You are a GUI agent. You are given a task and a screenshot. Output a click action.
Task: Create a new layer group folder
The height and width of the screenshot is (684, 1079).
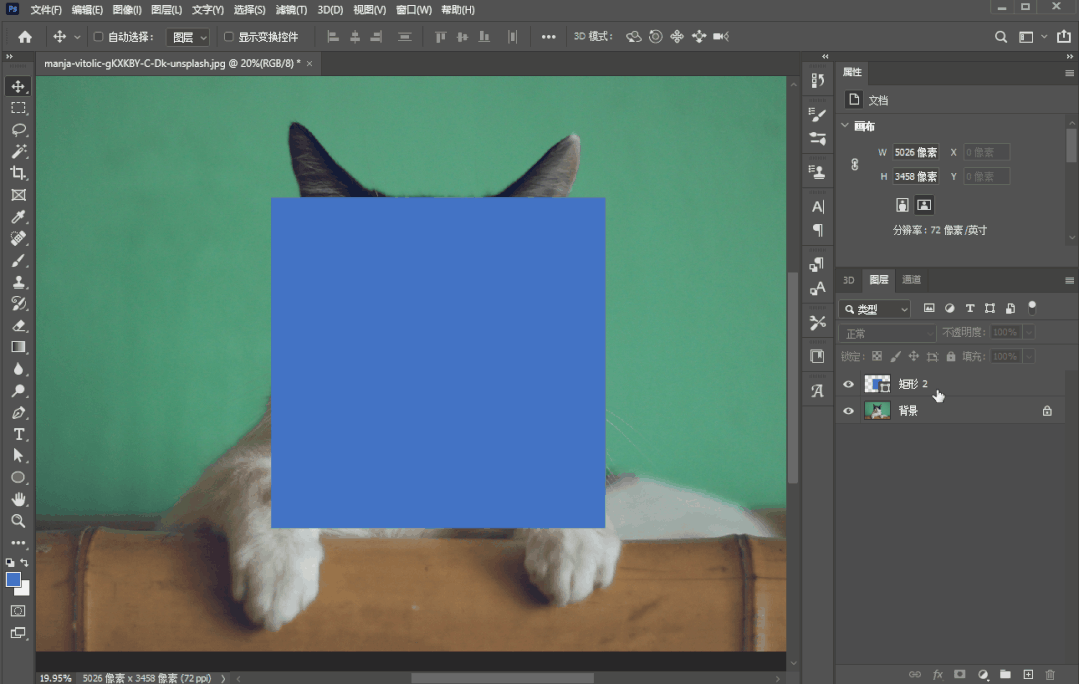tap(1005, 674)
